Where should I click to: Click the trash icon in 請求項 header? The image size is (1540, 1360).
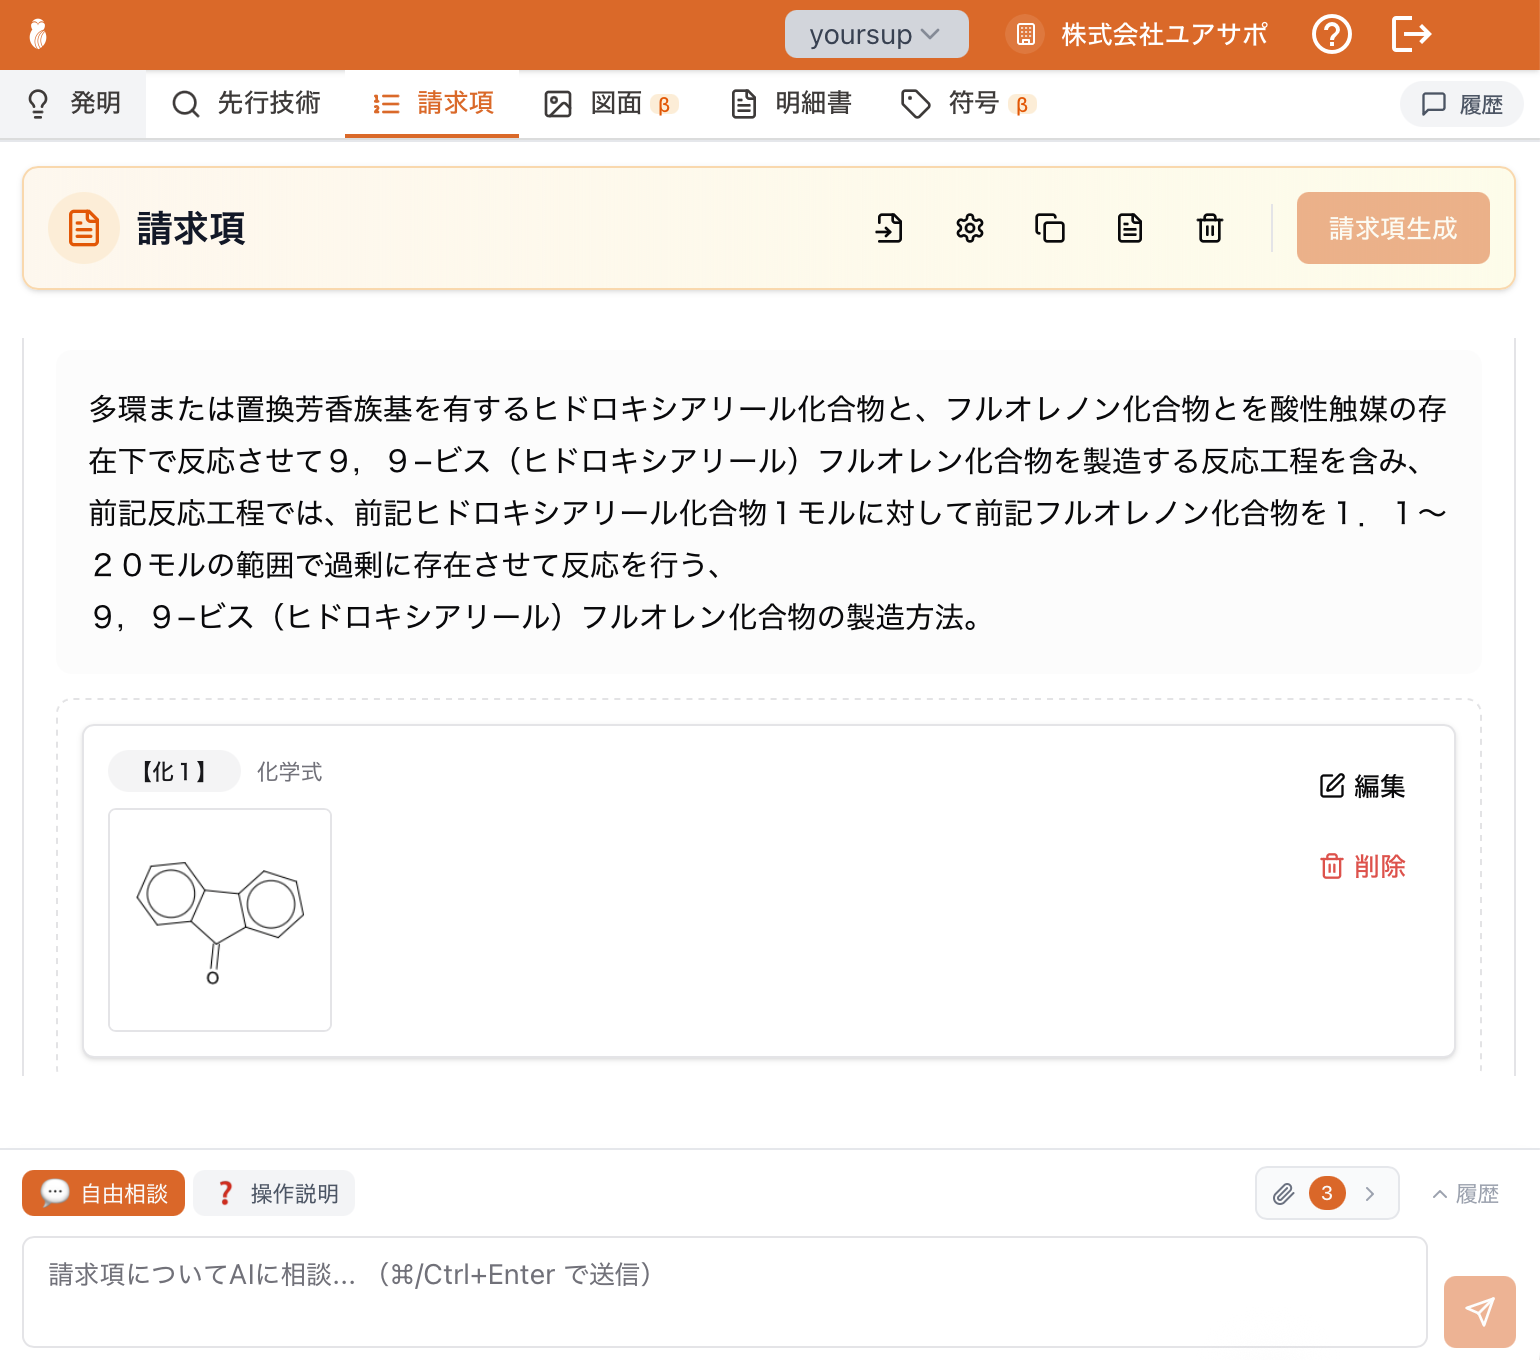point(1210,228)
